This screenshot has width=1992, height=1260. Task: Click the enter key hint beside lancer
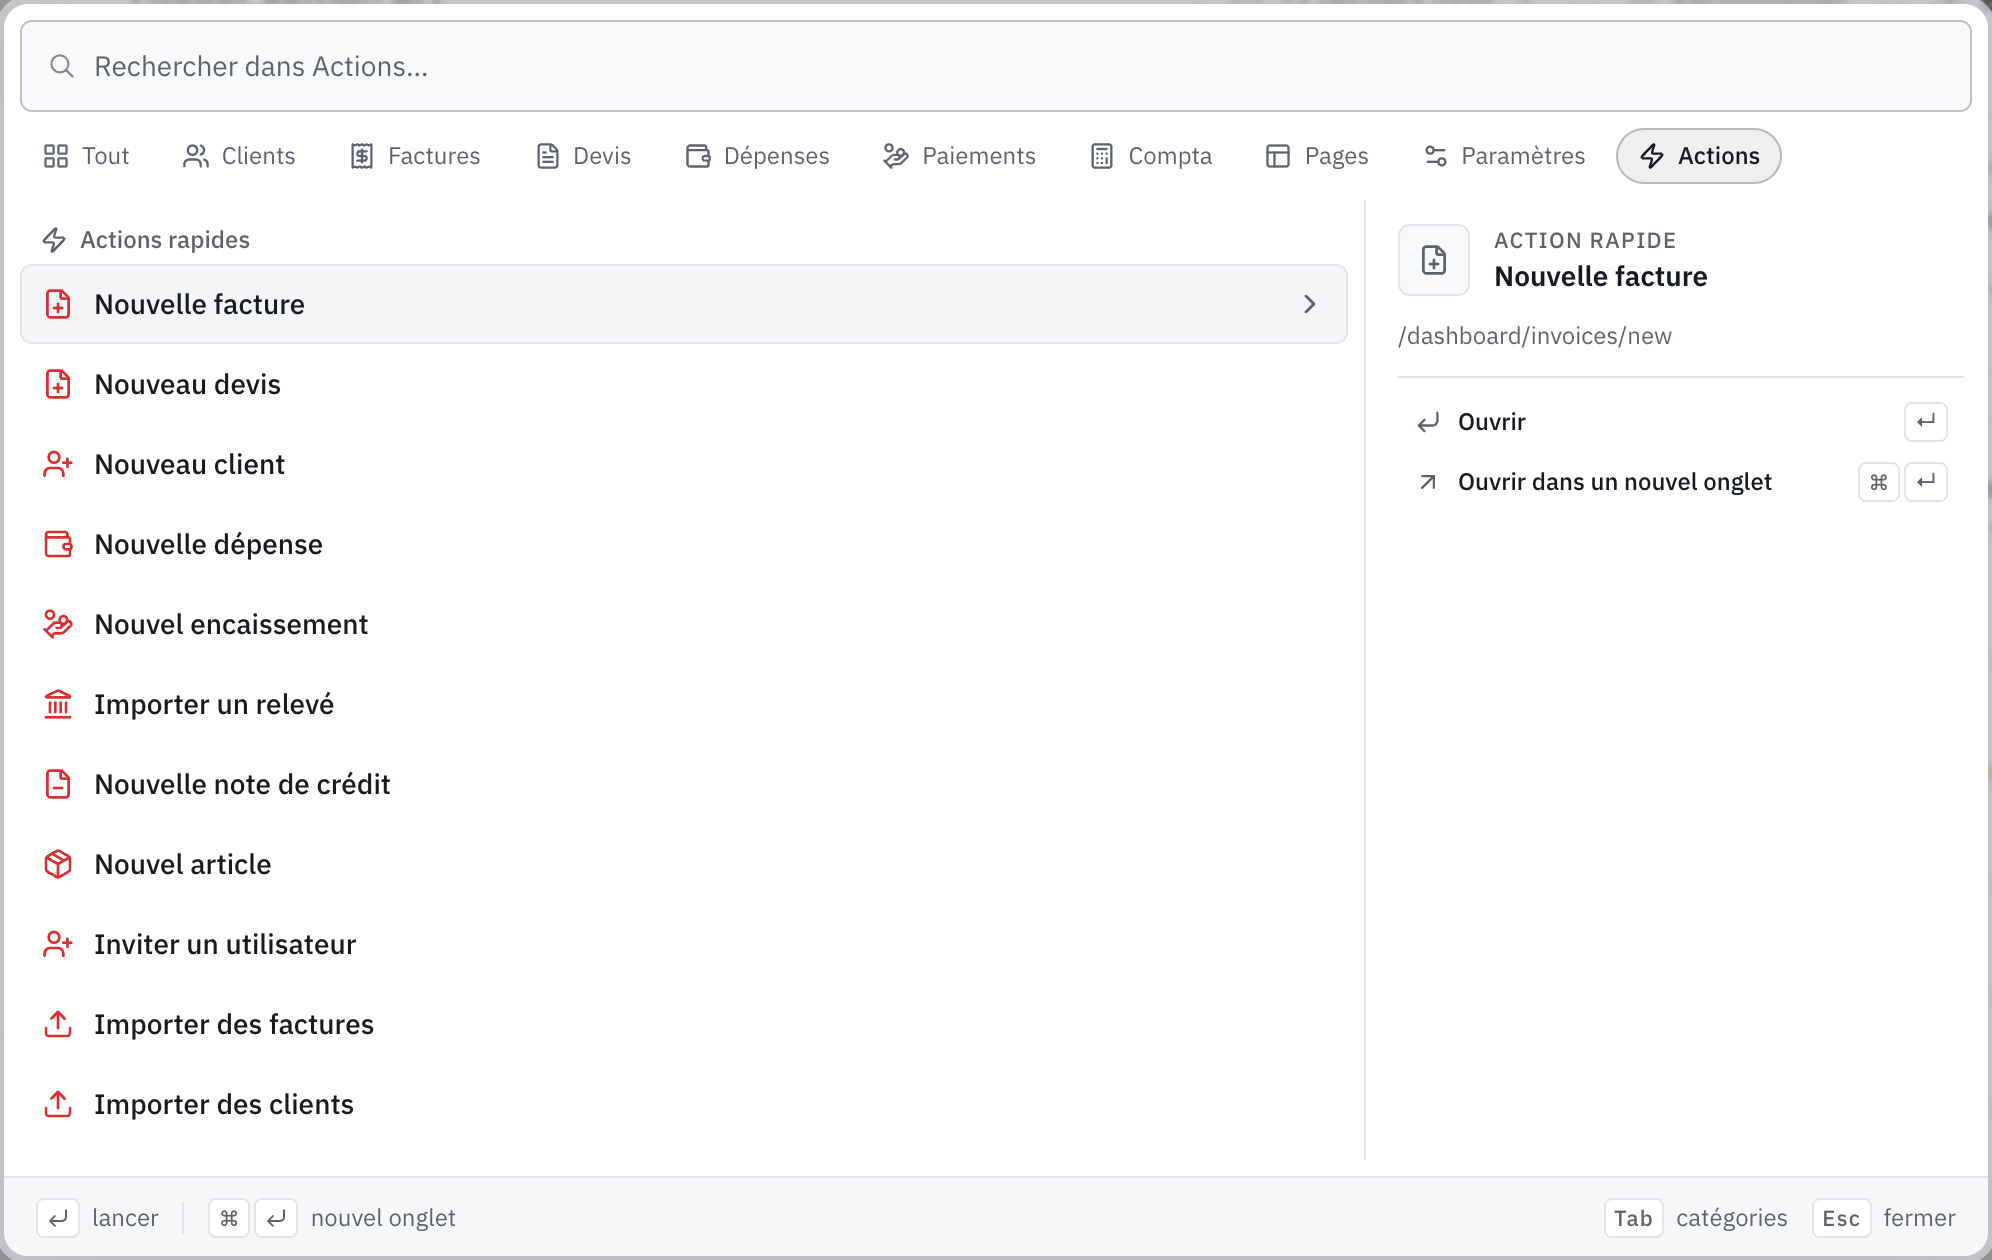pos(58,1218)
